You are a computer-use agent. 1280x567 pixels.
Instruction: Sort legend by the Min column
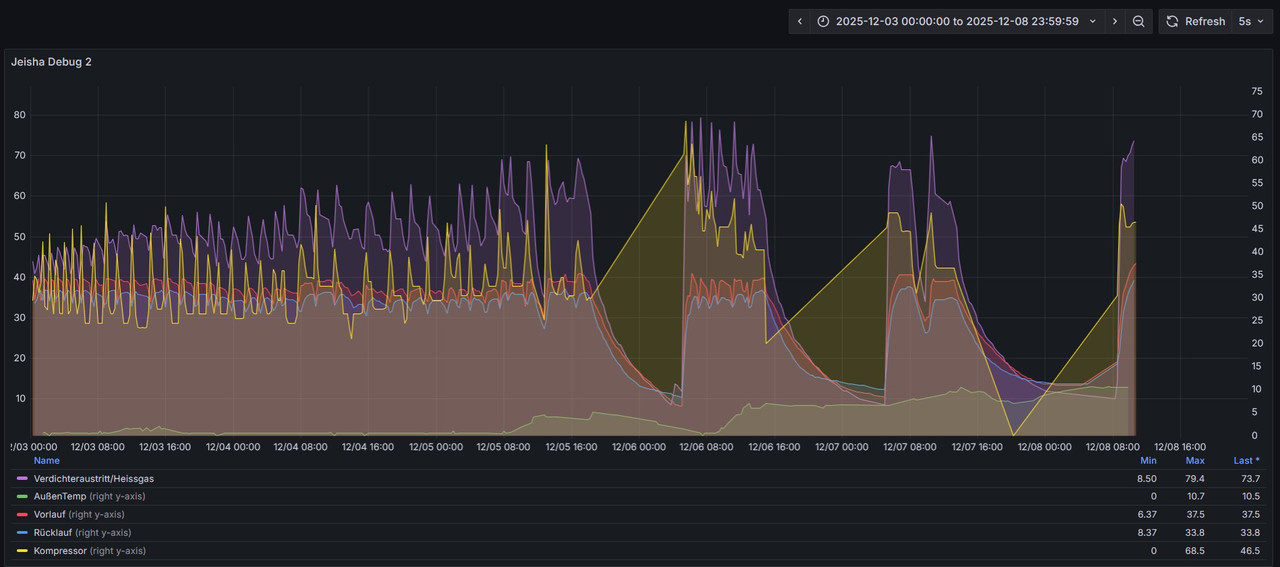pyautogui.click(x=1149, y=461)
